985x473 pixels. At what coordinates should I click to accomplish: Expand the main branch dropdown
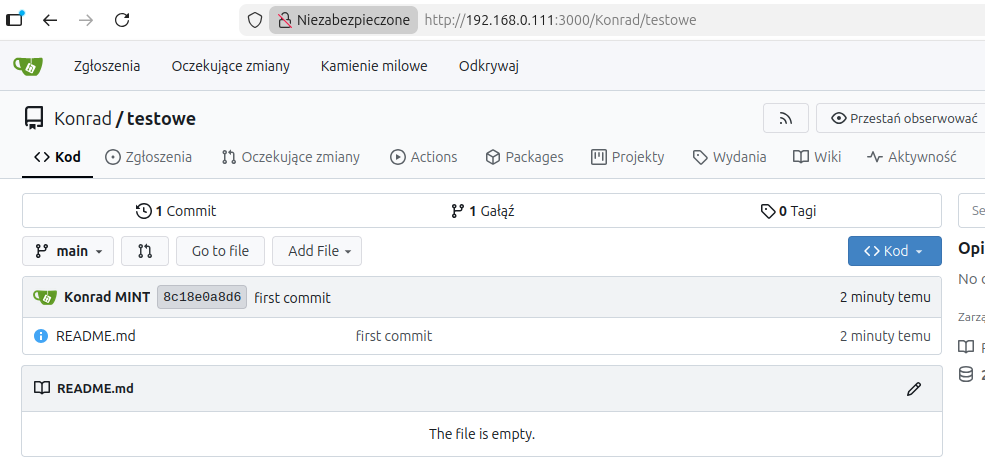click(68, 251)
